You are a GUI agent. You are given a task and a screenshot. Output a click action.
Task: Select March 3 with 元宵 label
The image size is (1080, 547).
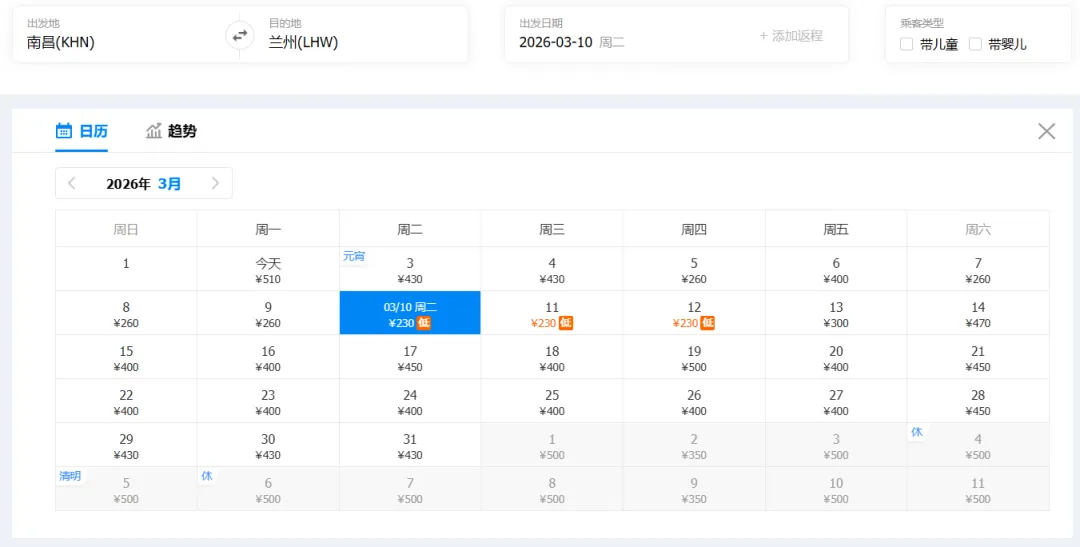(x=410, y=269)
